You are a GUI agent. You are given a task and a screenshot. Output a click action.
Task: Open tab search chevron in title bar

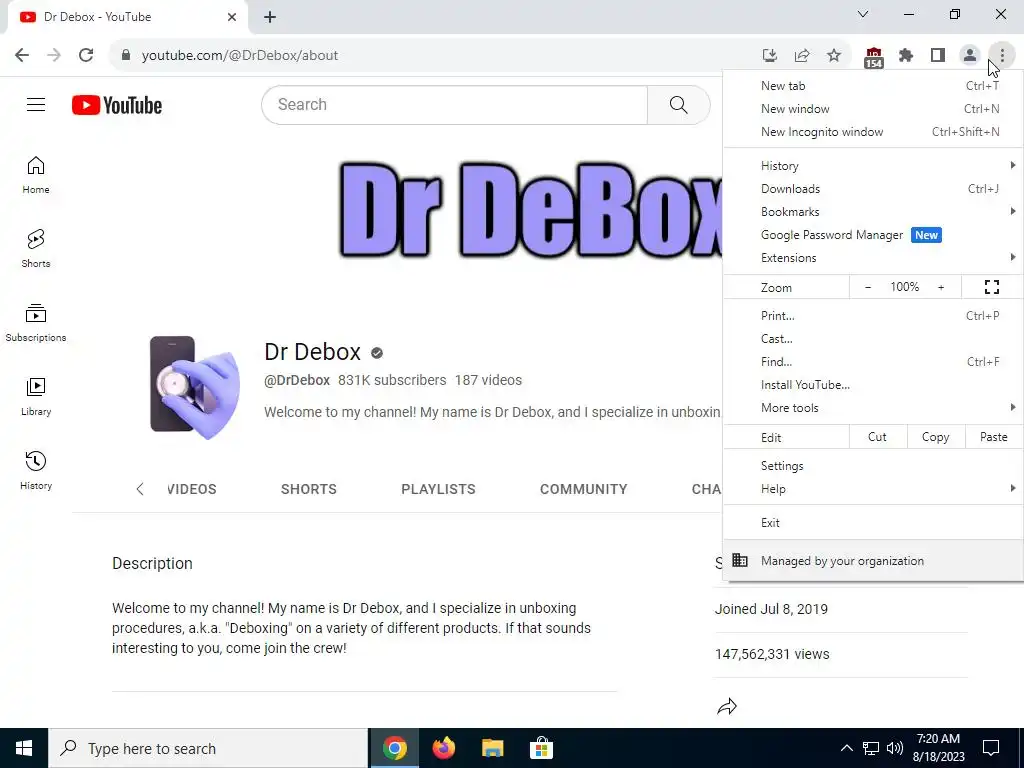863,14
